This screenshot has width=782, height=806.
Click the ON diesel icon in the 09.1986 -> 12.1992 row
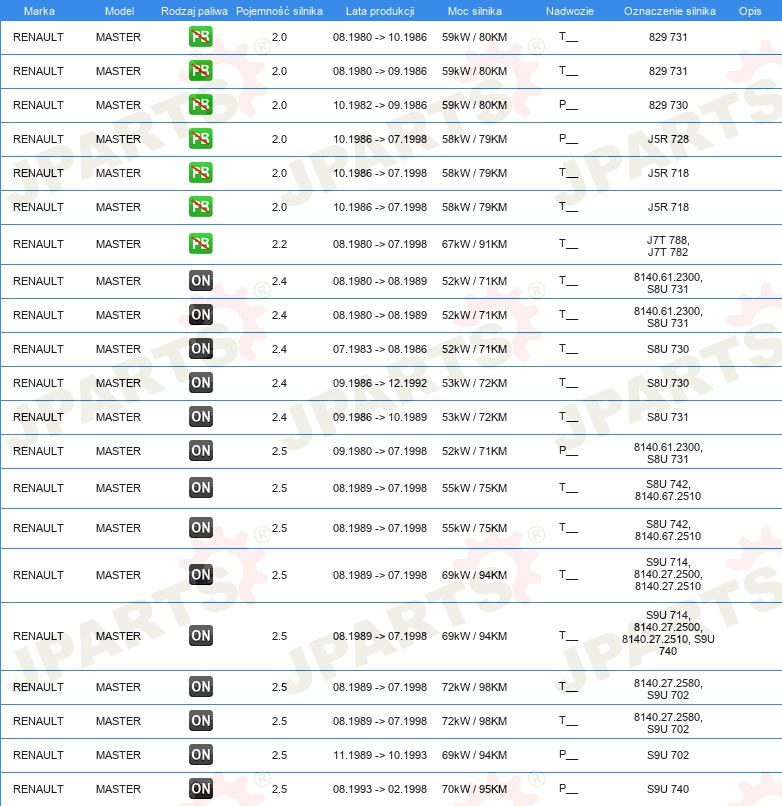(201, 382)
